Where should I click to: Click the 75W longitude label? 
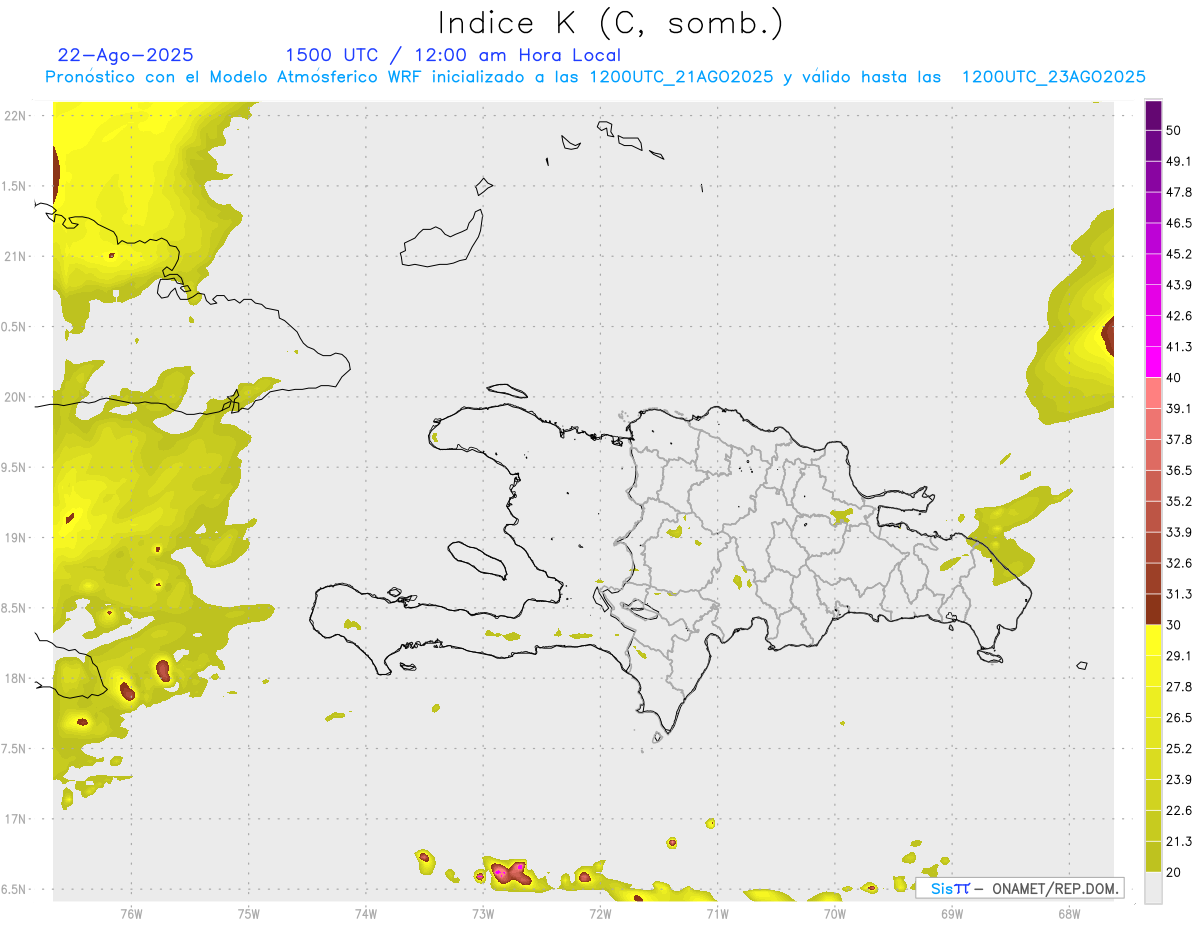tap(249, 913)
